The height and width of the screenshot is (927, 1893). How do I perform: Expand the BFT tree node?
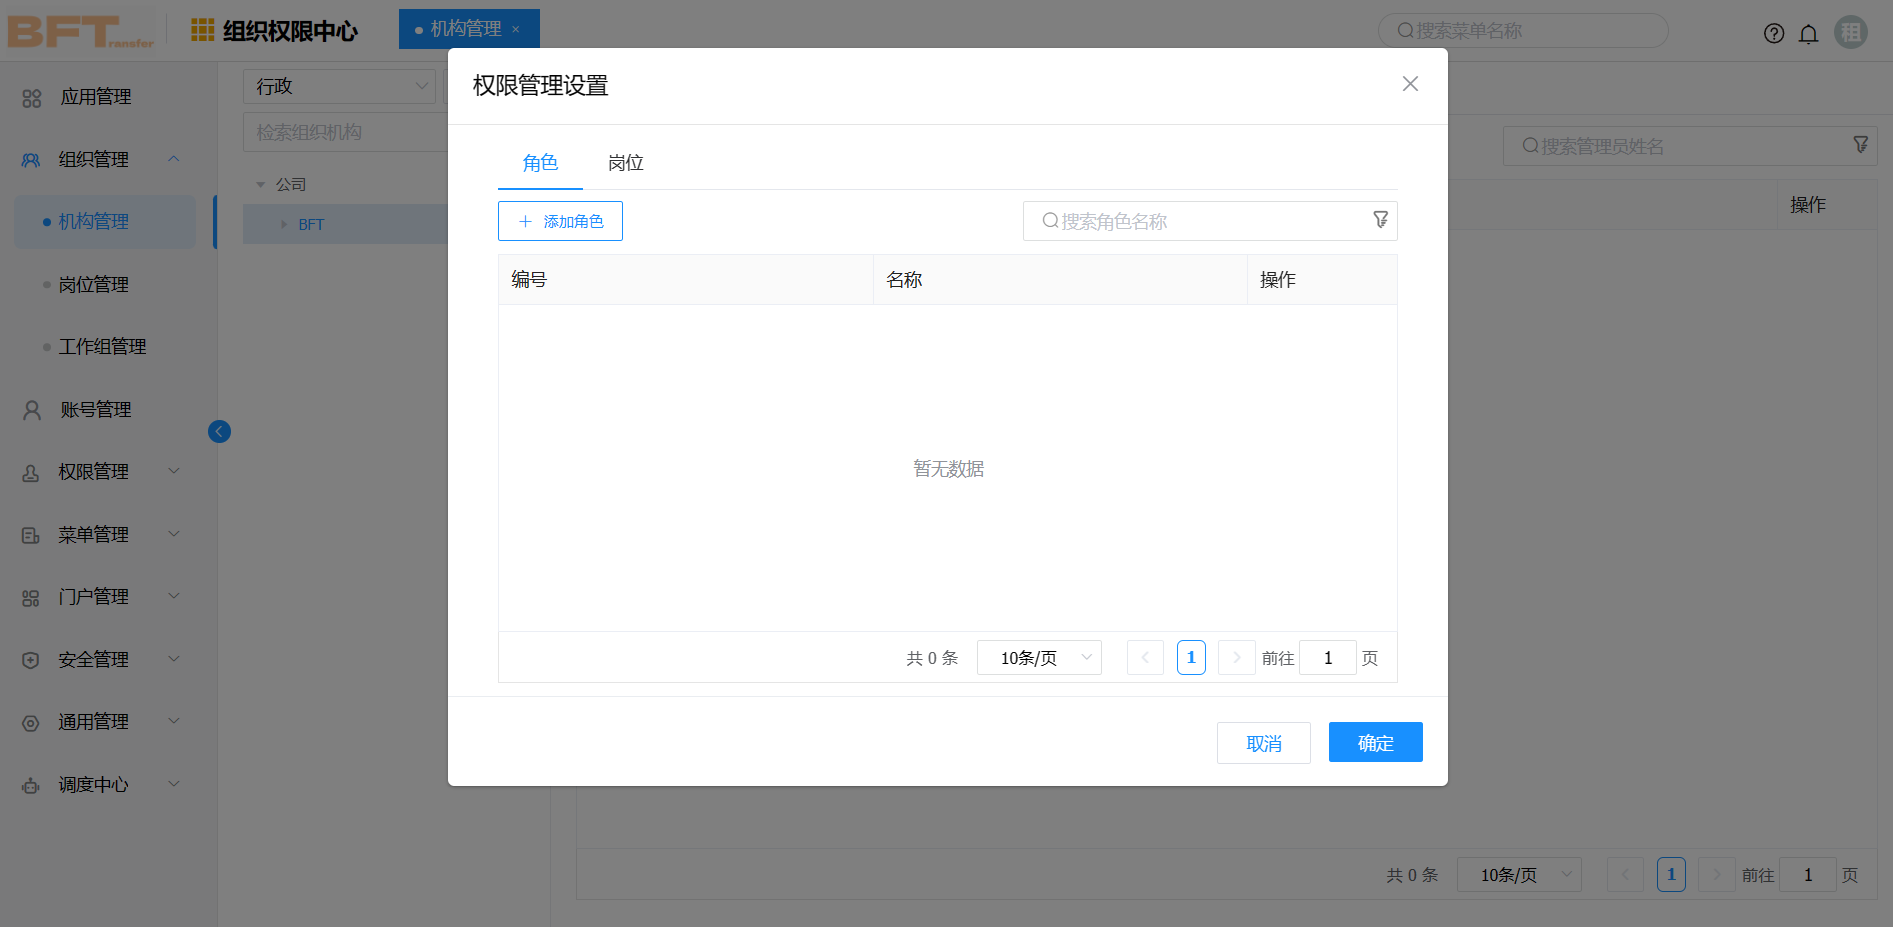click(283, 224)
